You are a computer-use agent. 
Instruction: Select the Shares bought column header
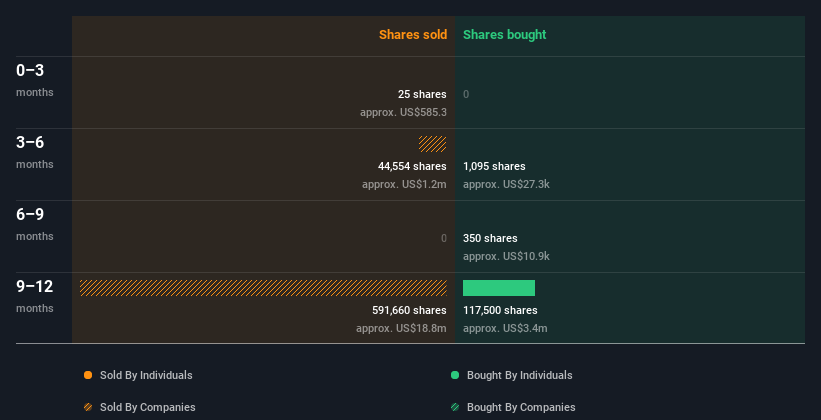click(x=504, y=35)
